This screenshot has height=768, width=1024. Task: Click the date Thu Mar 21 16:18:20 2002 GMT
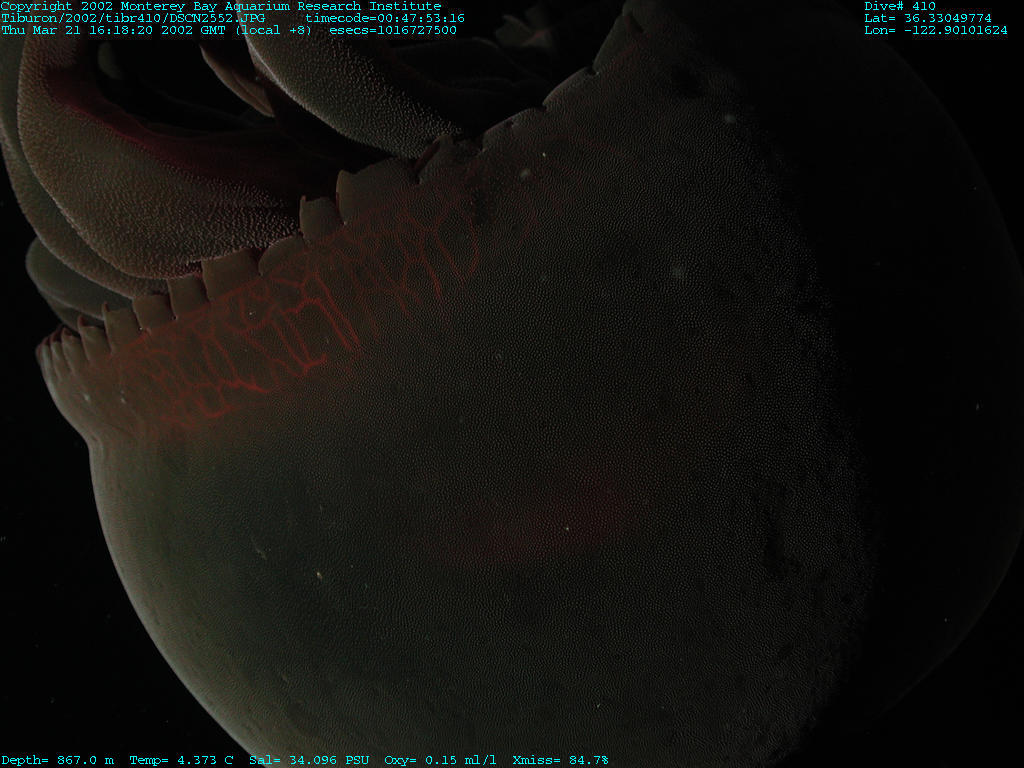tap(113, 30)
